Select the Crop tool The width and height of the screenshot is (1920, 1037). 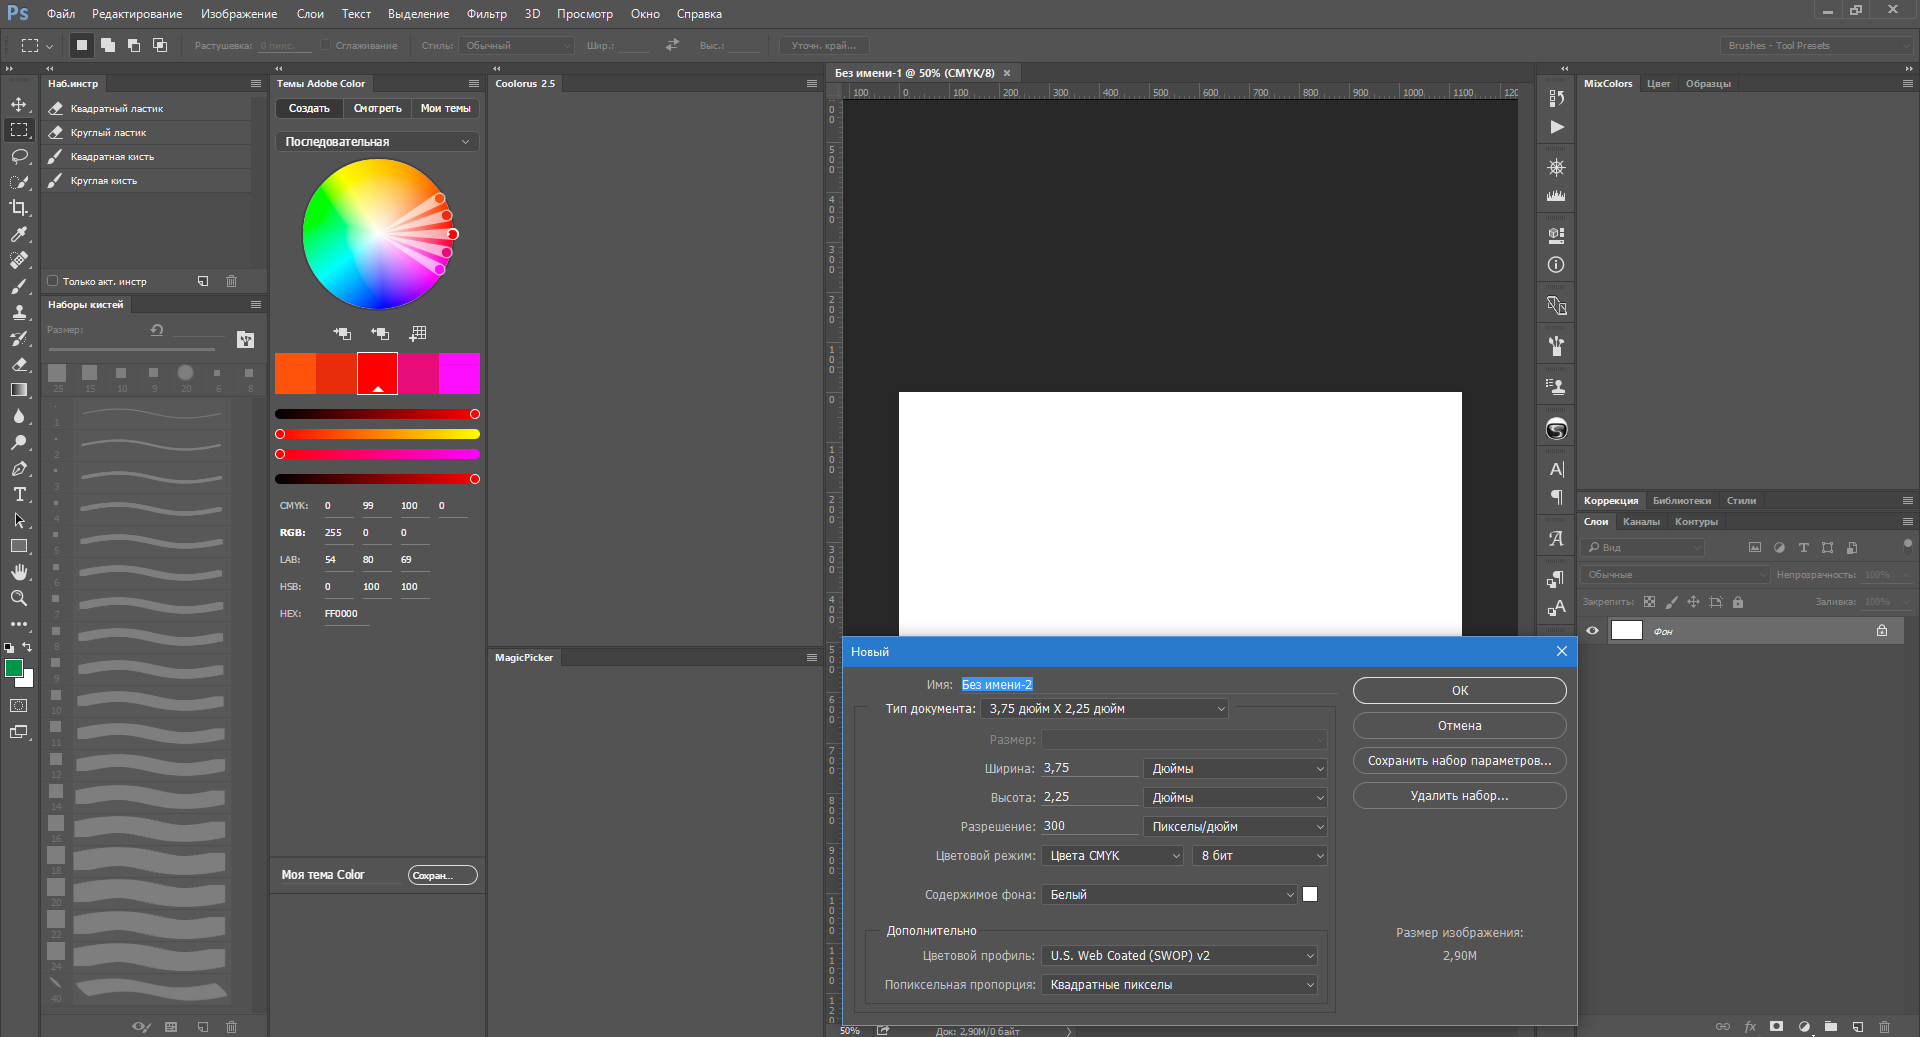pyautogui.click(x=19, y=208)
